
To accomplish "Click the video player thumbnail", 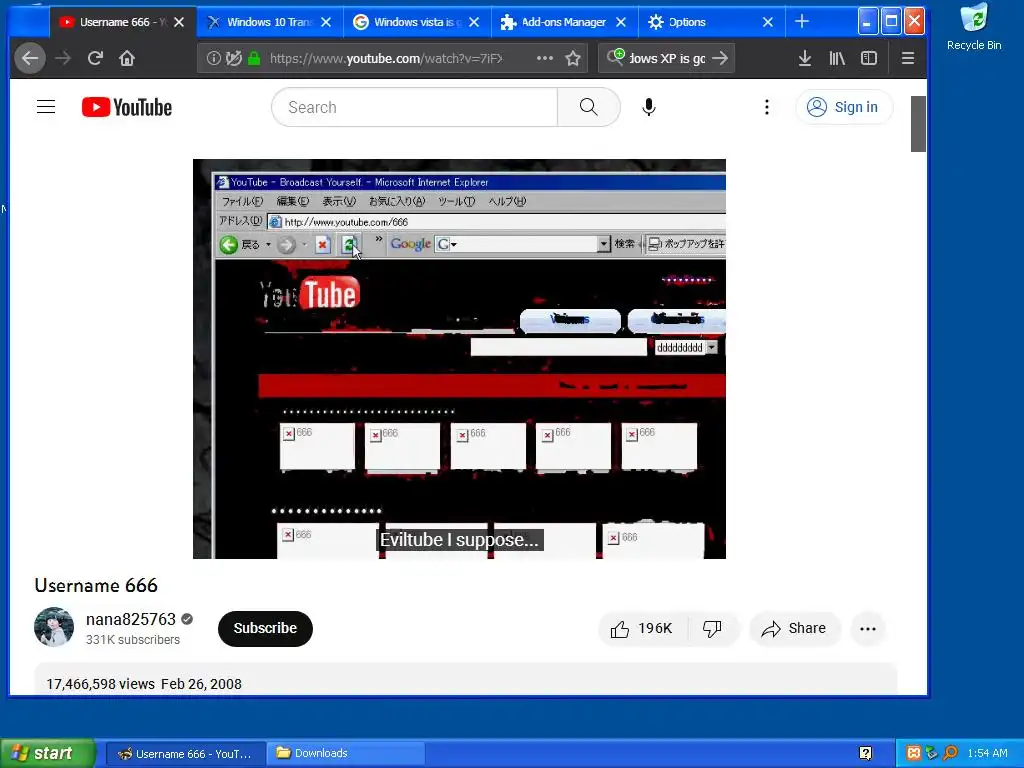I will pyautogui.click(x=459, y=359).
